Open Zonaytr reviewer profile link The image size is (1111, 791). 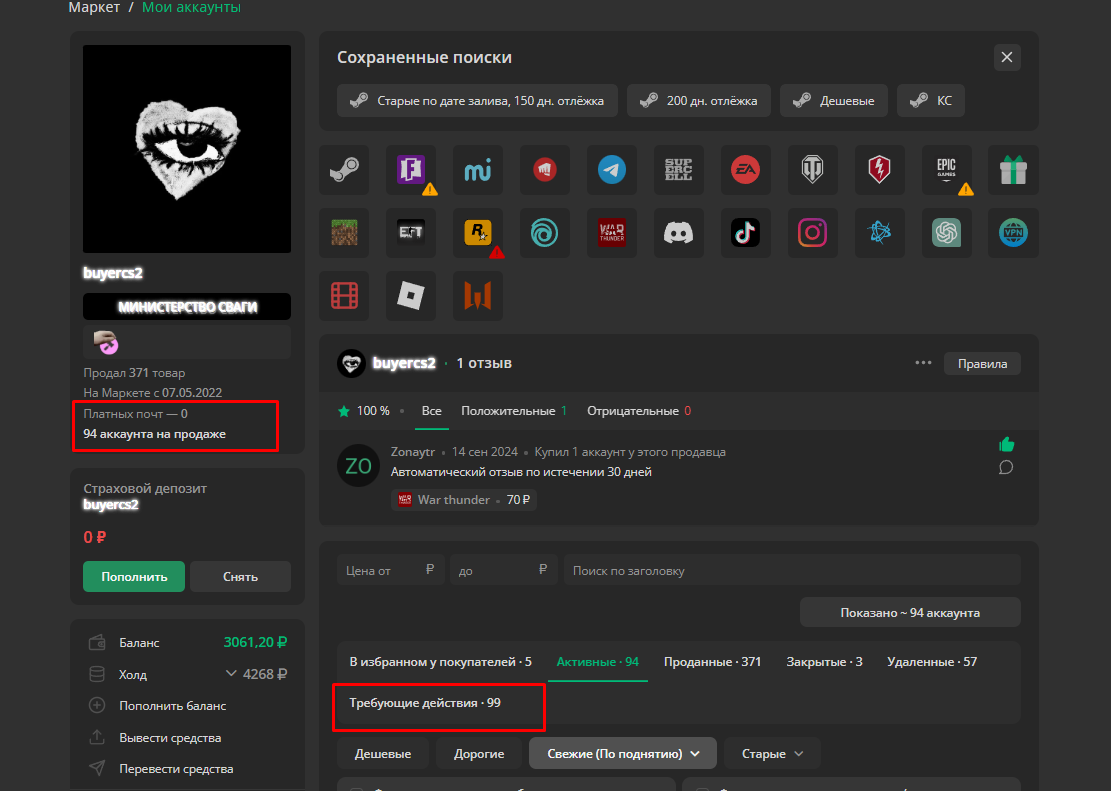click(412, 451)
